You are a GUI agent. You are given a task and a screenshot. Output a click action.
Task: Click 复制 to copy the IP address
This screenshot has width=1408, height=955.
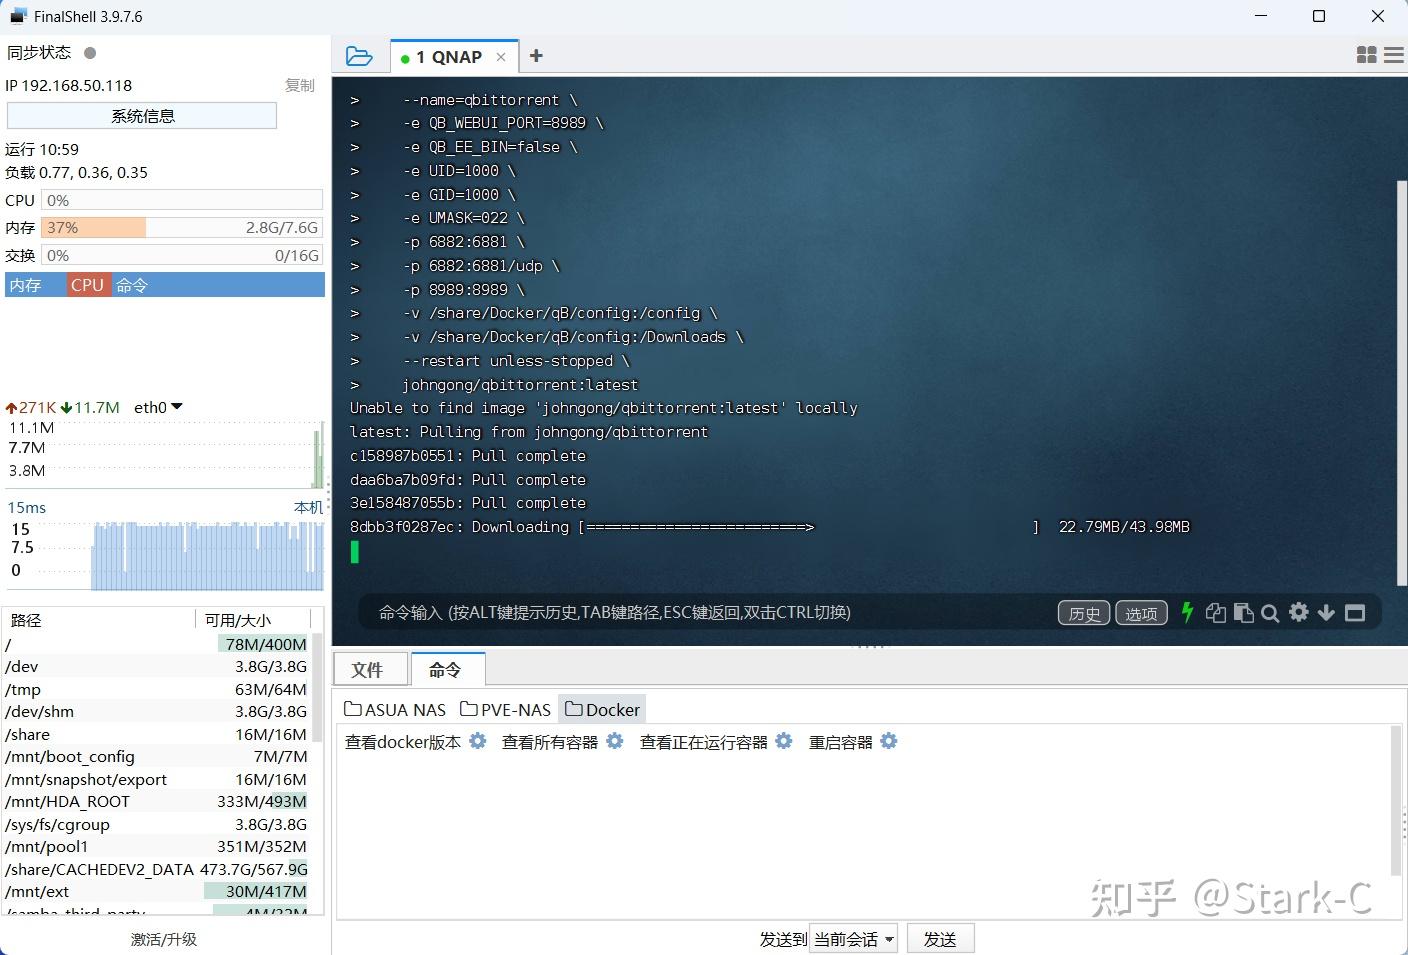[298, 85]
